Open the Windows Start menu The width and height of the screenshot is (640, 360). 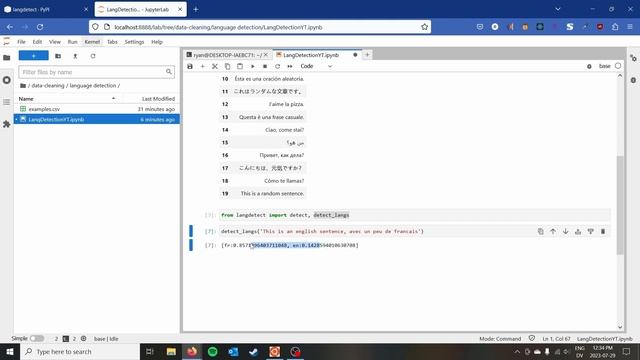pyautogui.click(x=10, y=351)
